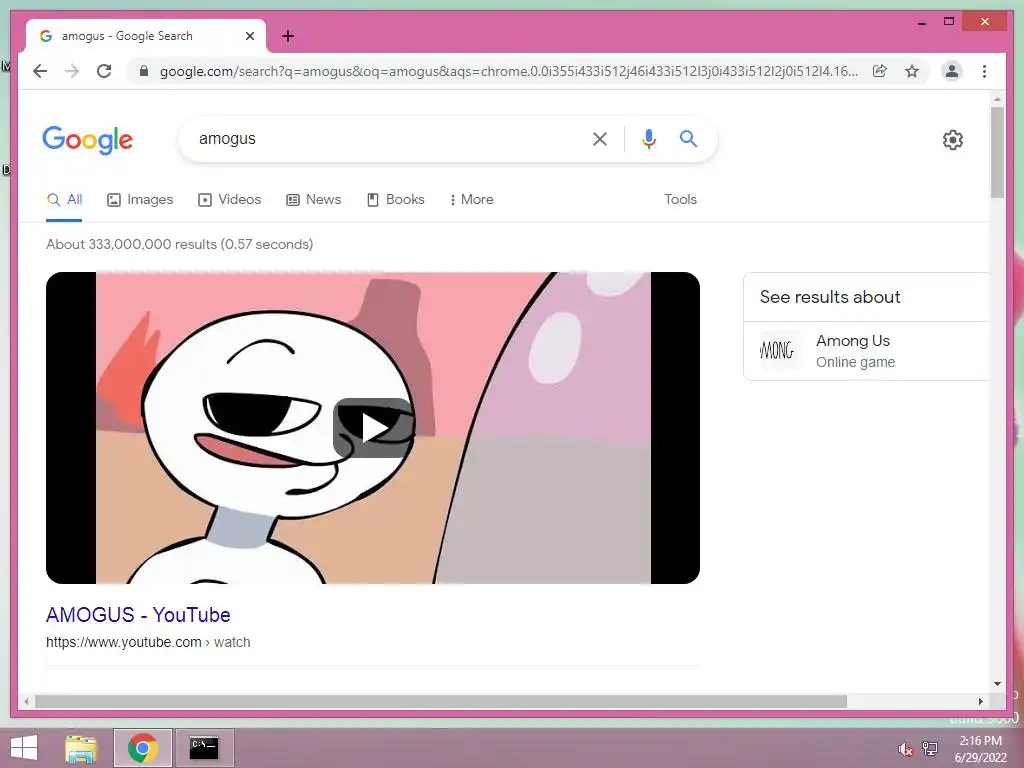Image resolution: width=1024 pixels, height=768 pixels.
Task: Minimize the Chrome window
Action: click(x=921, y=22)
